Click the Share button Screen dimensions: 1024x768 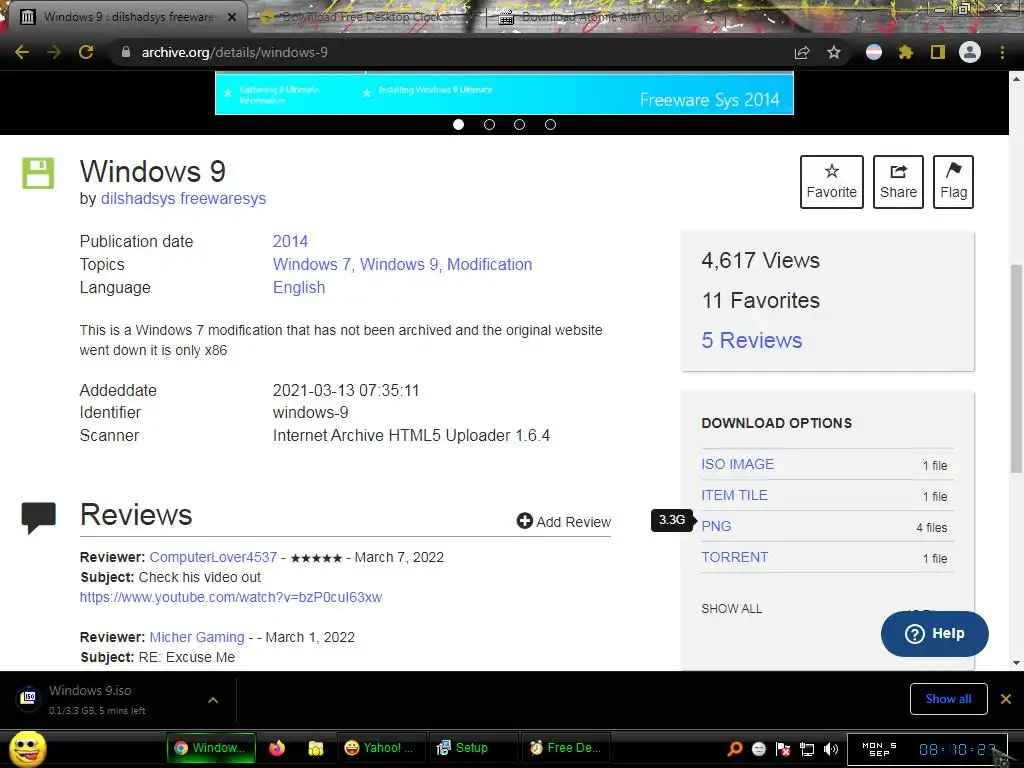tap(898, 182)
